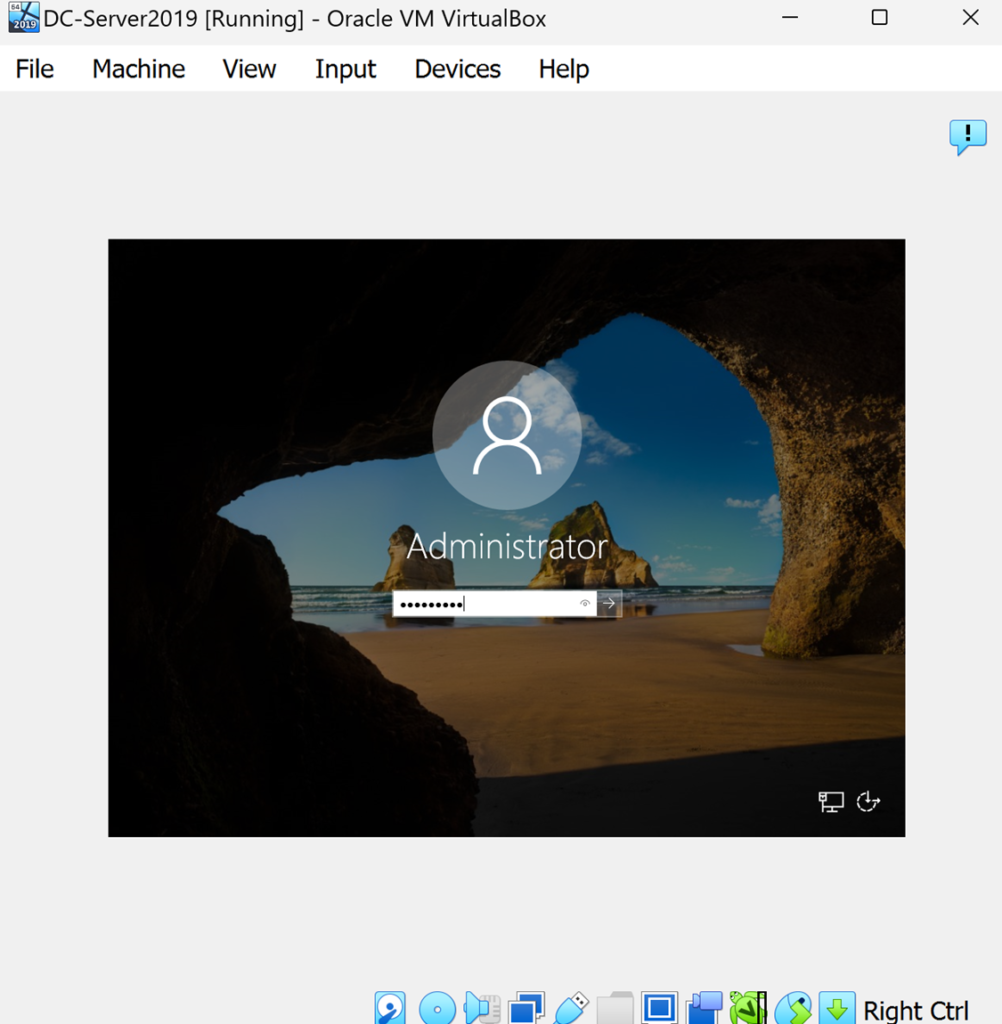
Task: Open the blue notification center alert icon
Action: click(x=967, y=136)
